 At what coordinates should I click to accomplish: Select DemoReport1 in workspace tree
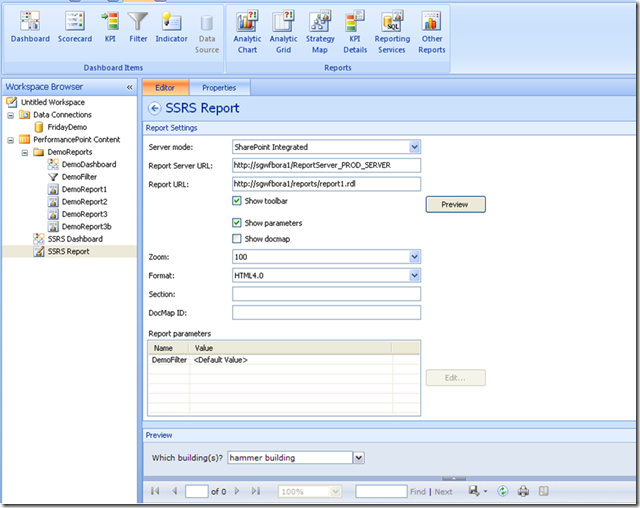coord(84,189)
